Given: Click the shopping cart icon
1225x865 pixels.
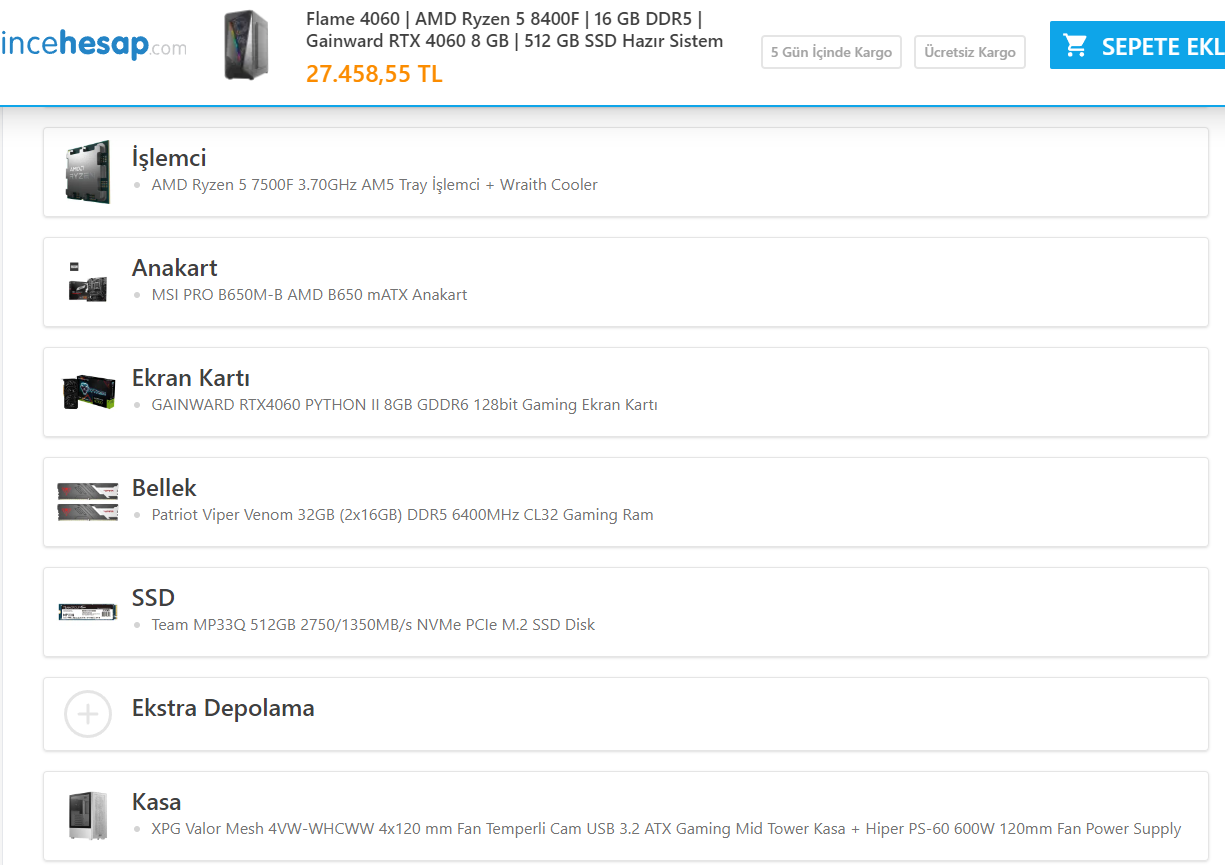Looking at the screenshot, I should click(1075, 46).
